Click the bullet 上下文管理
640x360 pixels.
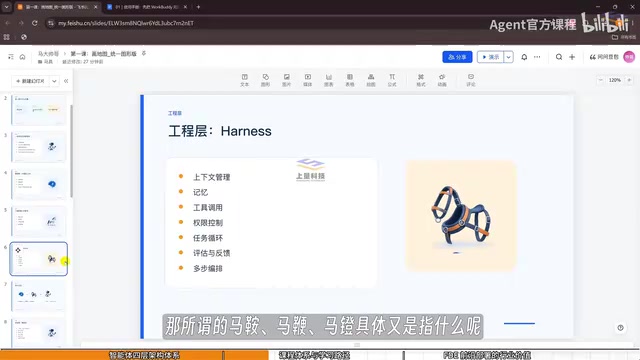coord(211,177)
